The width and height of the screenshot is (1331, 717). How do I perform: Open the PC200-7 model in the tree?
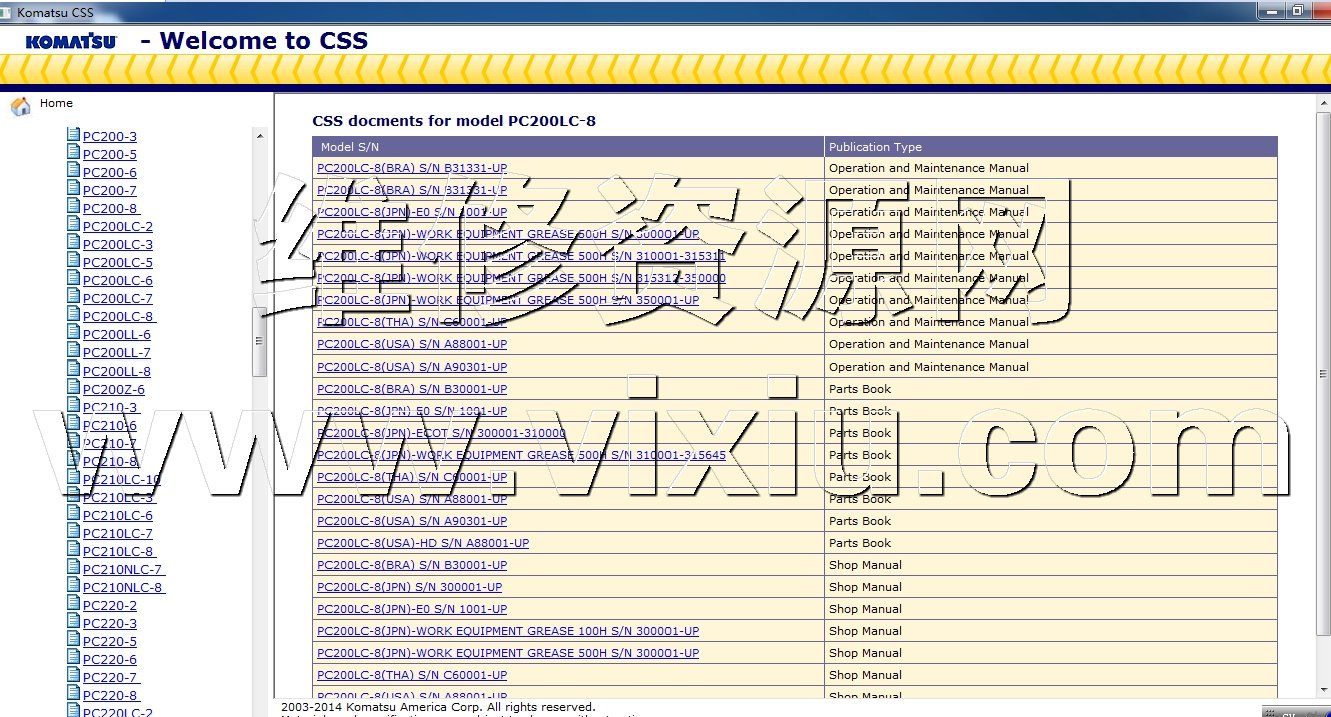109,191
